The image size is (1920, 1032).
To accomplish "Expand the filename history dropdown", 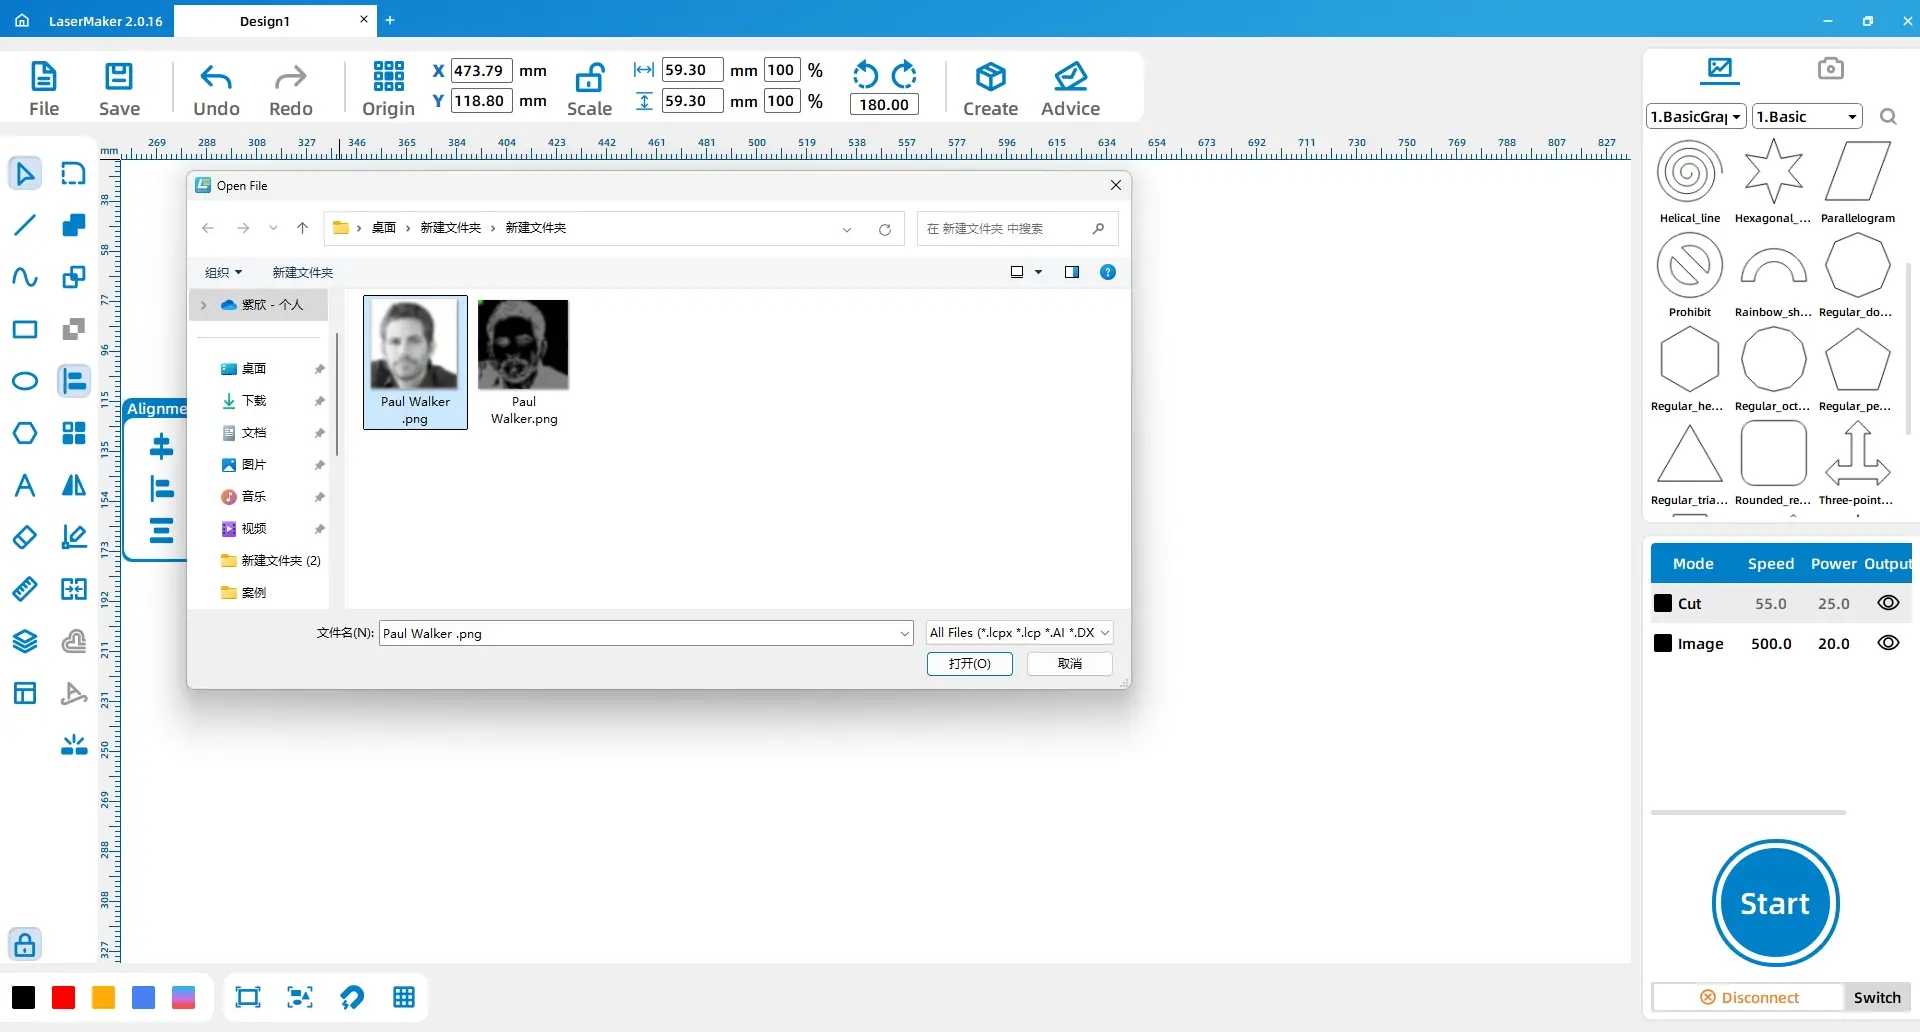I will [904, 633].
